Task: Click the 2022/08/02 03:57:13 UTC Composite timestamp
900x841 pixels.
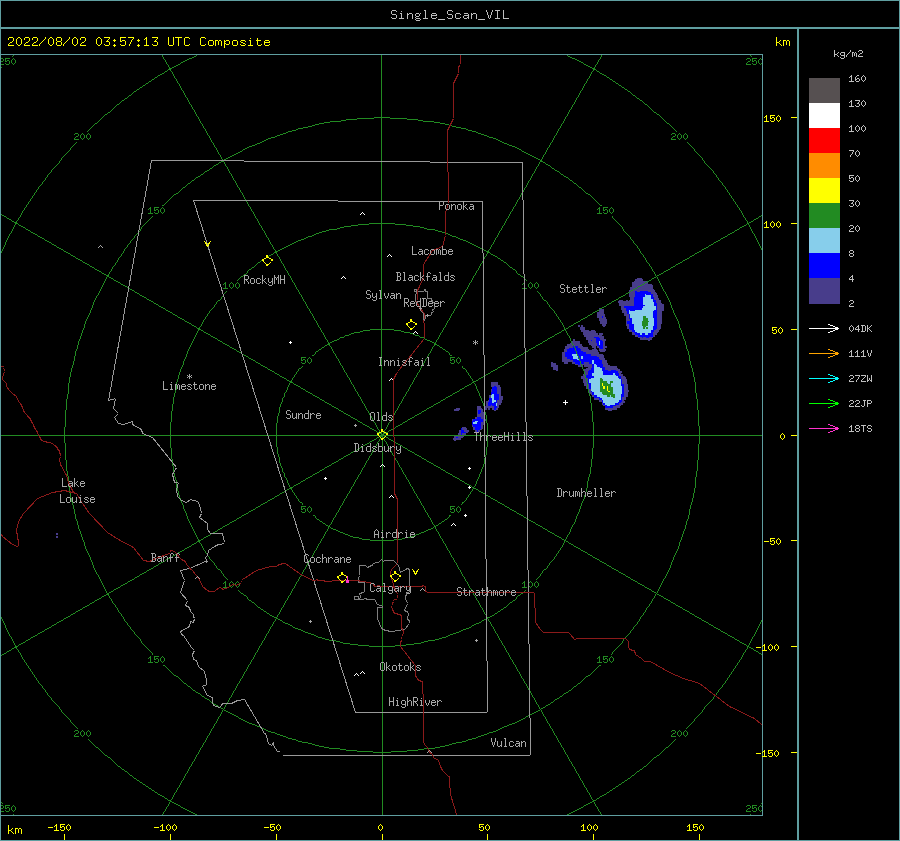Action: (x=138, y=42)
